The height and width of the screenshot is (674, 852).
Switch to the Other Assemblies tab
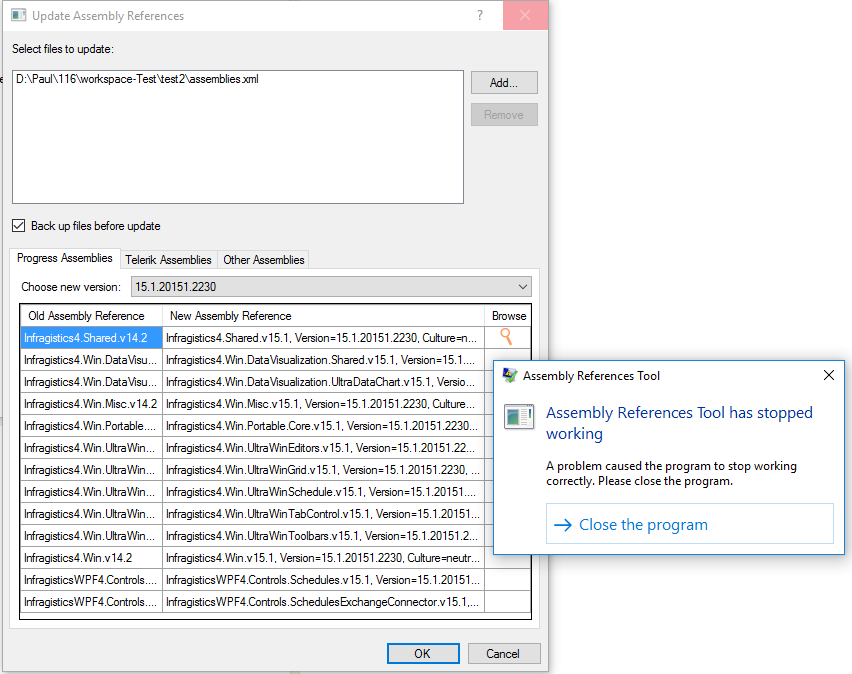coord(264,260)
